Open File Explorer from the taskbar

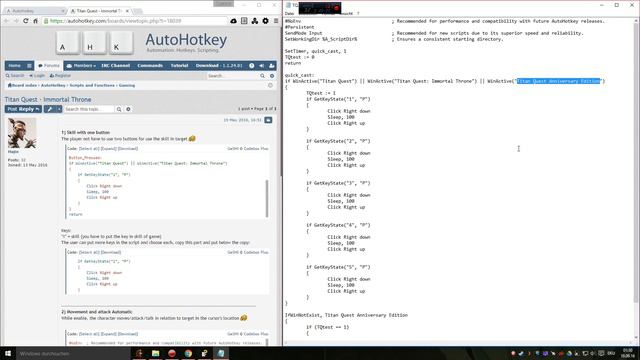156,353
